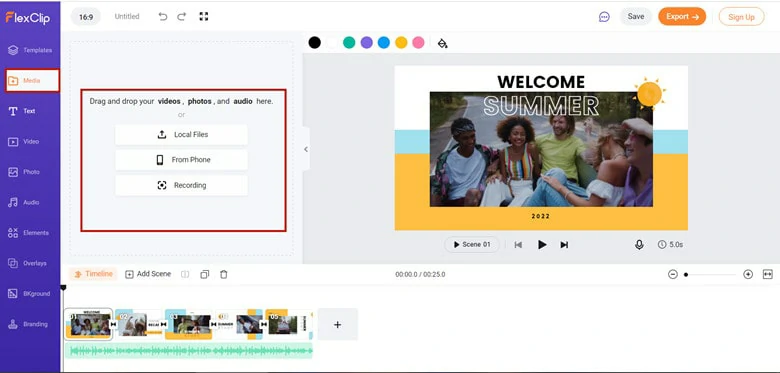Screen dimensions: 780x373
Task: Switch to Timeline view
Action: 94,274
